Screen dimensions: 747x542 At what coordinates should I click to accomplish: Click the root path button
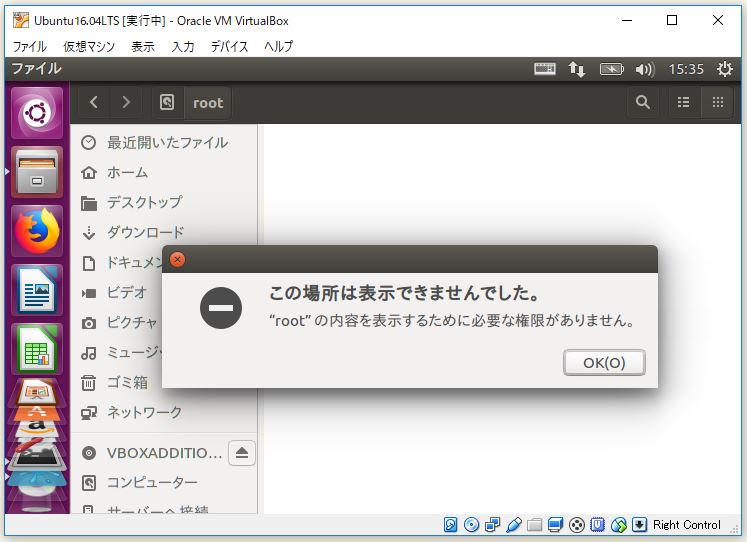pos(208,102)
